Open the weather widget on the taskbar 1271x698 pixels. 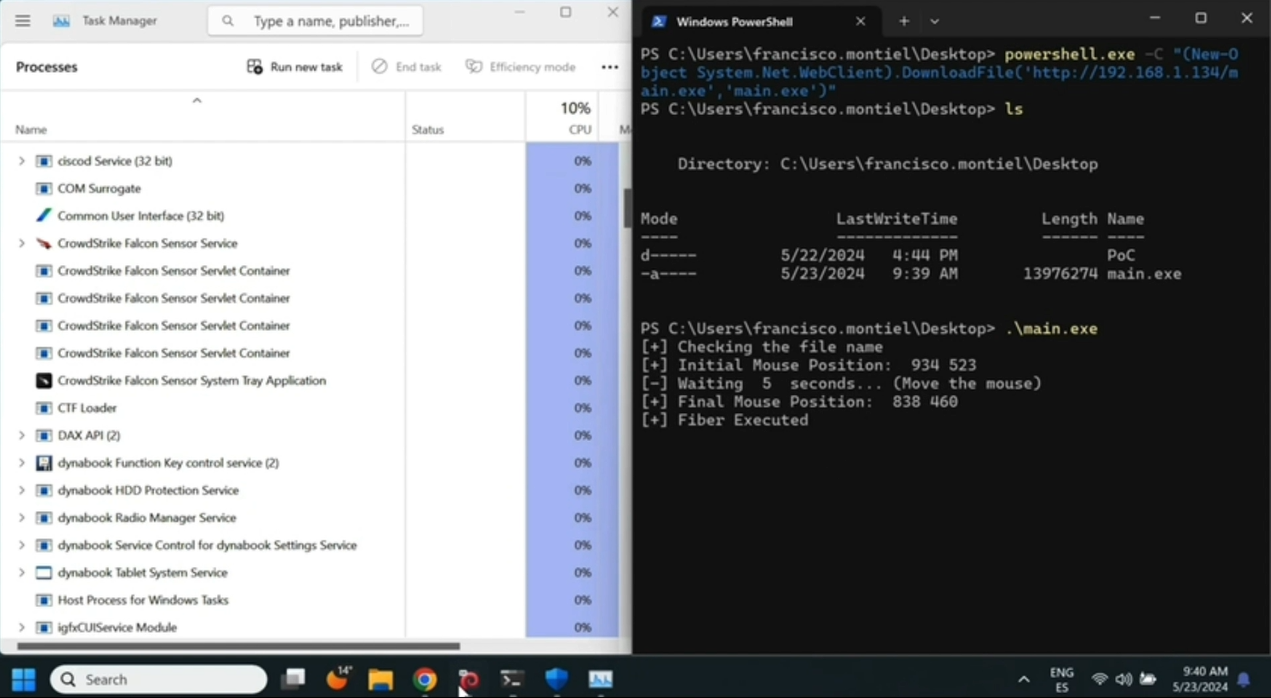338,679
